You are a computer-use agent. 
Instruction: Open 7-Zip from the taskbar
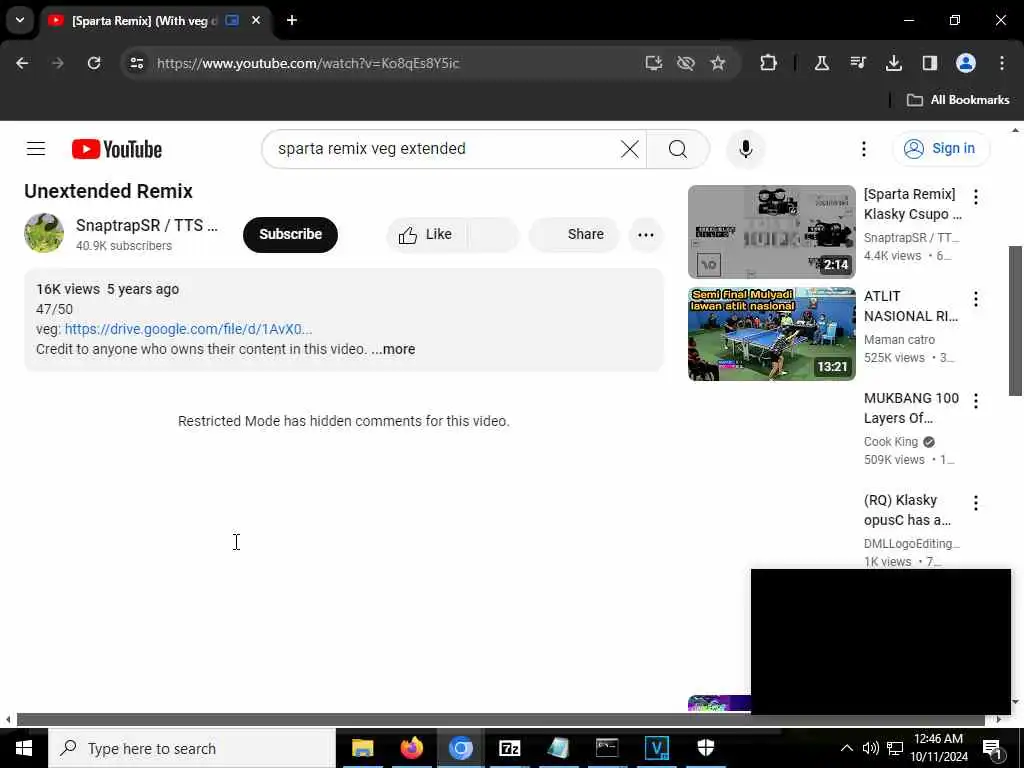click(x=509, y=748)
